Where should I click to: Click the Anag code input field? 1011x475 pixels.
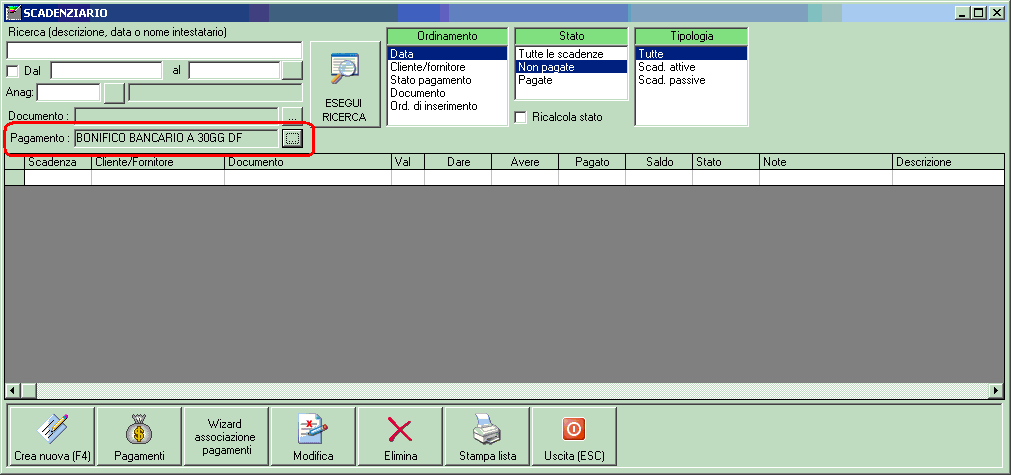tap(68, 93)
